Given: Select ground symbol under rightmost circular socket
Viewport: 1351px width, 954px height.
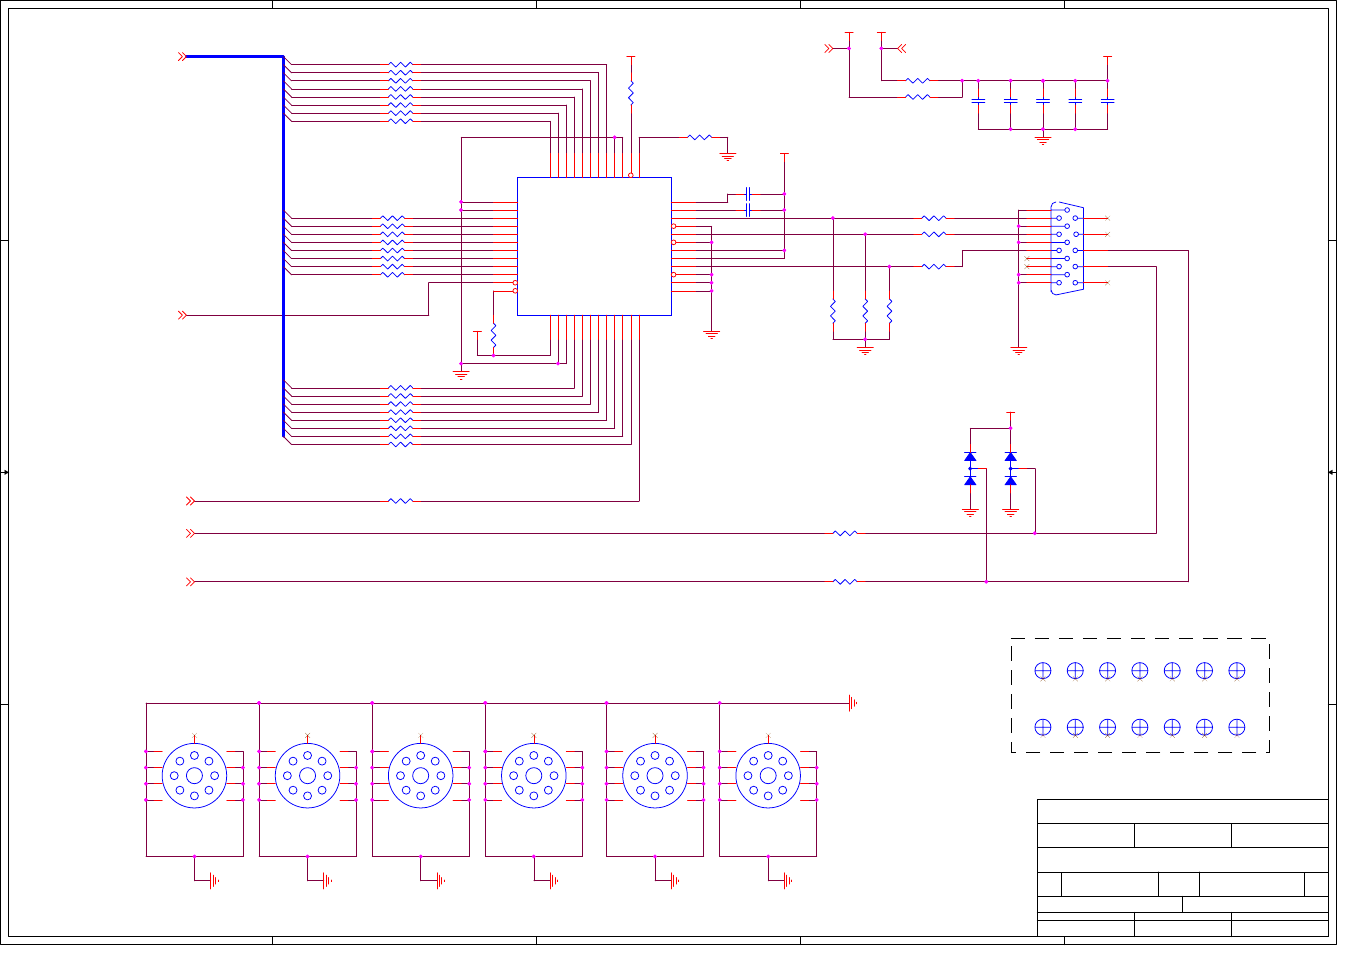Looking at the screenshot, I should click(787, 881).
